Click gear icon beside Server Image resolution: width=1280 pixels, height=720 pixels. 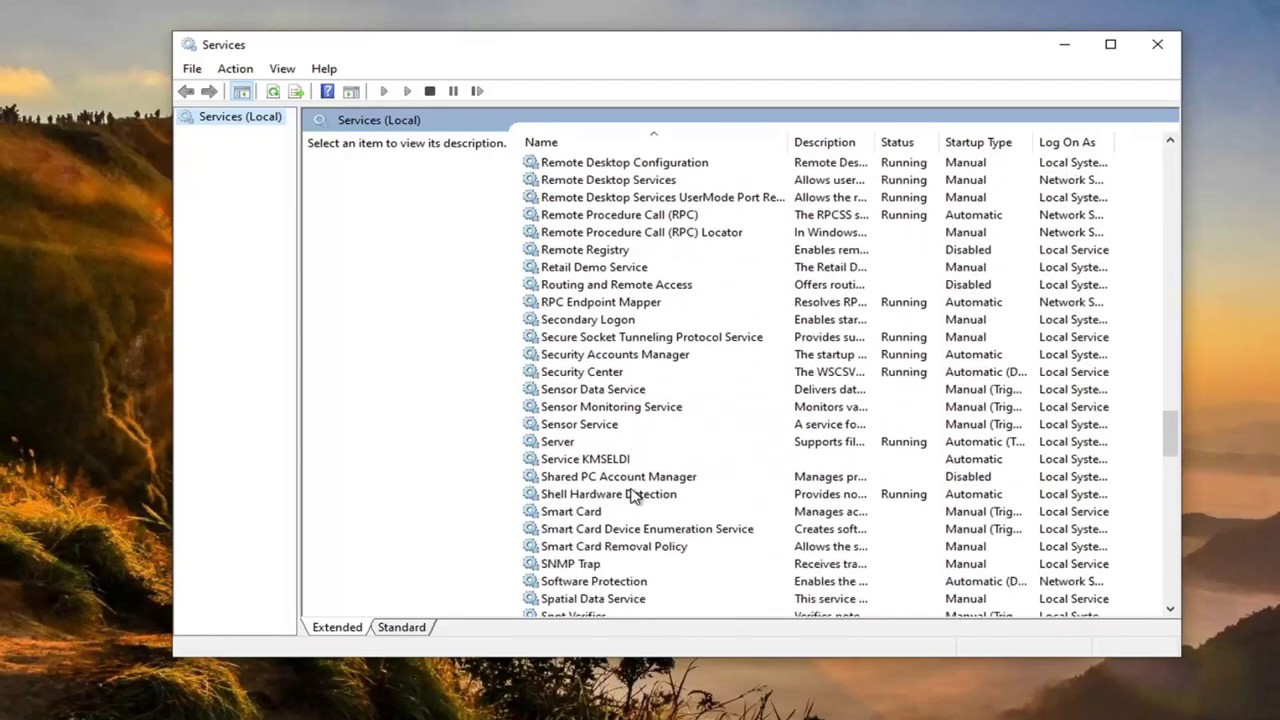coord(530,442)
